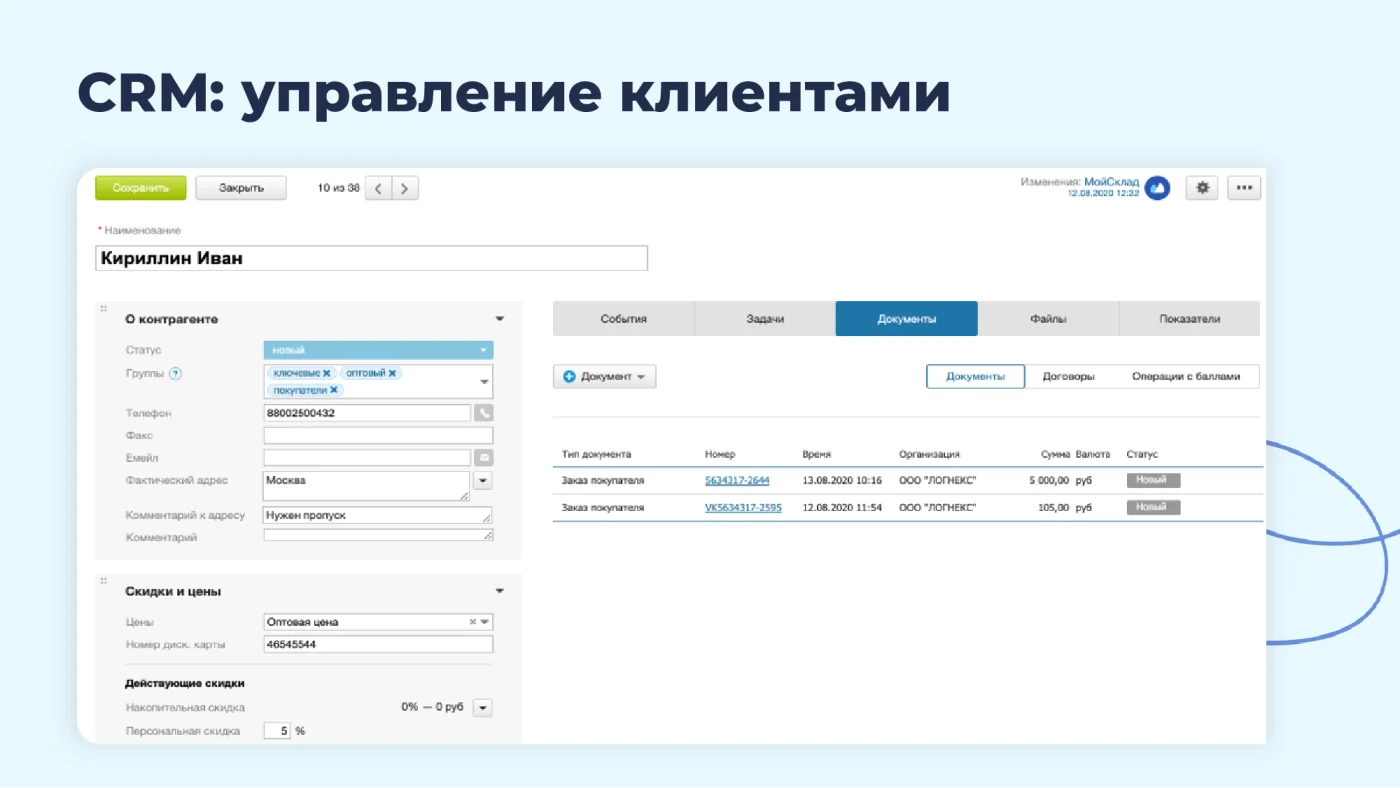Click the help question mark beside Группы

pos(176,374)
